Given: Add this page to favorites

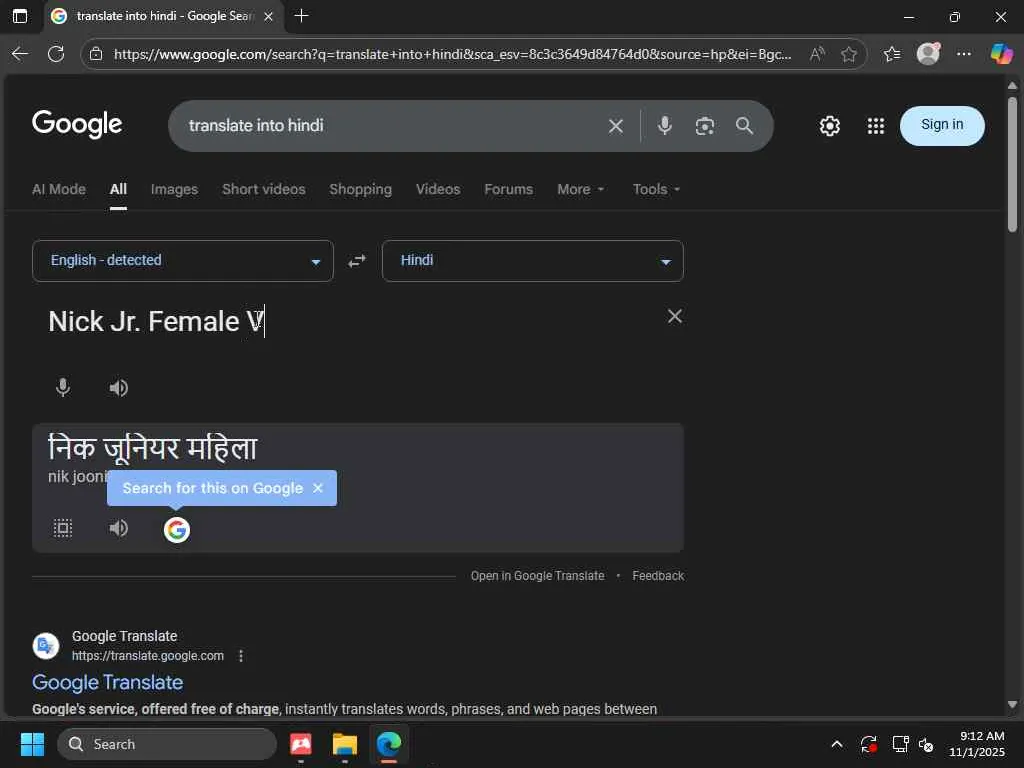Looking at the screenshot, I should pyautogui.click(x=848, y=54).
